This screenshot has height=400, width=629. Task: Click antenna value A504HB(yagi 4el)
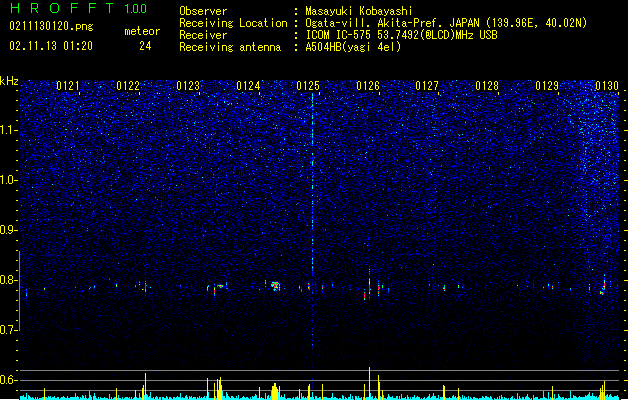point(353,47)
